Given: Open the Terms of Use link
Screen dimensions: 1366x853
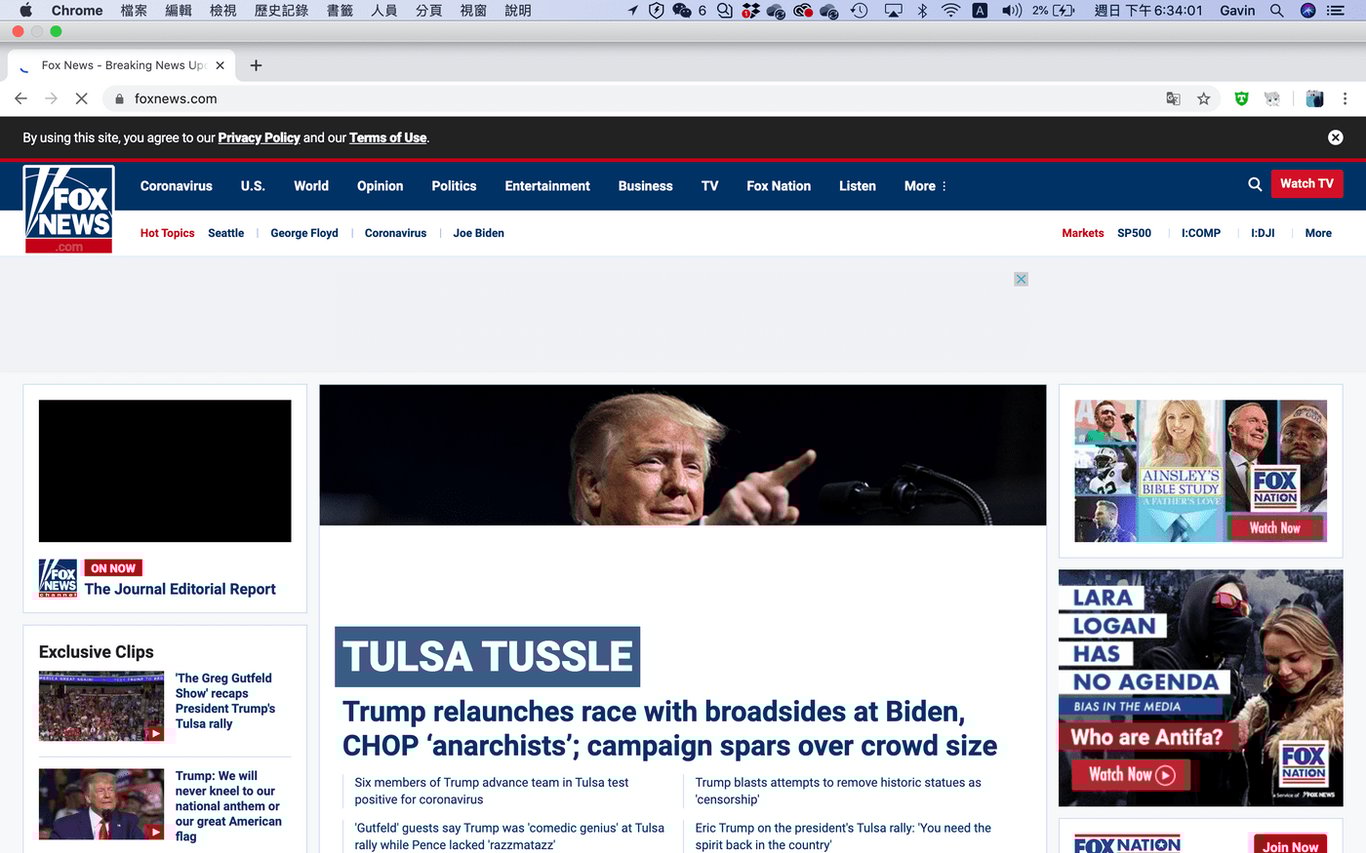Looking at the screenshot, I should point(388,138).
